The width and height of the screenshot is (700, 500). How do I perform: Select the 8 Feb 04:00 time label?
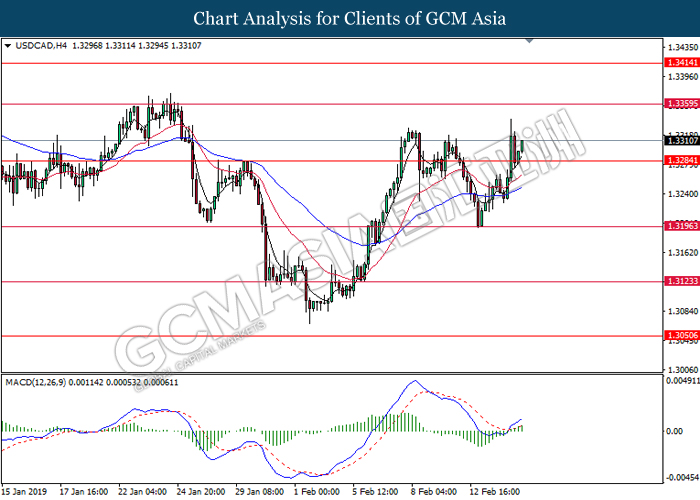coord(434,492)
